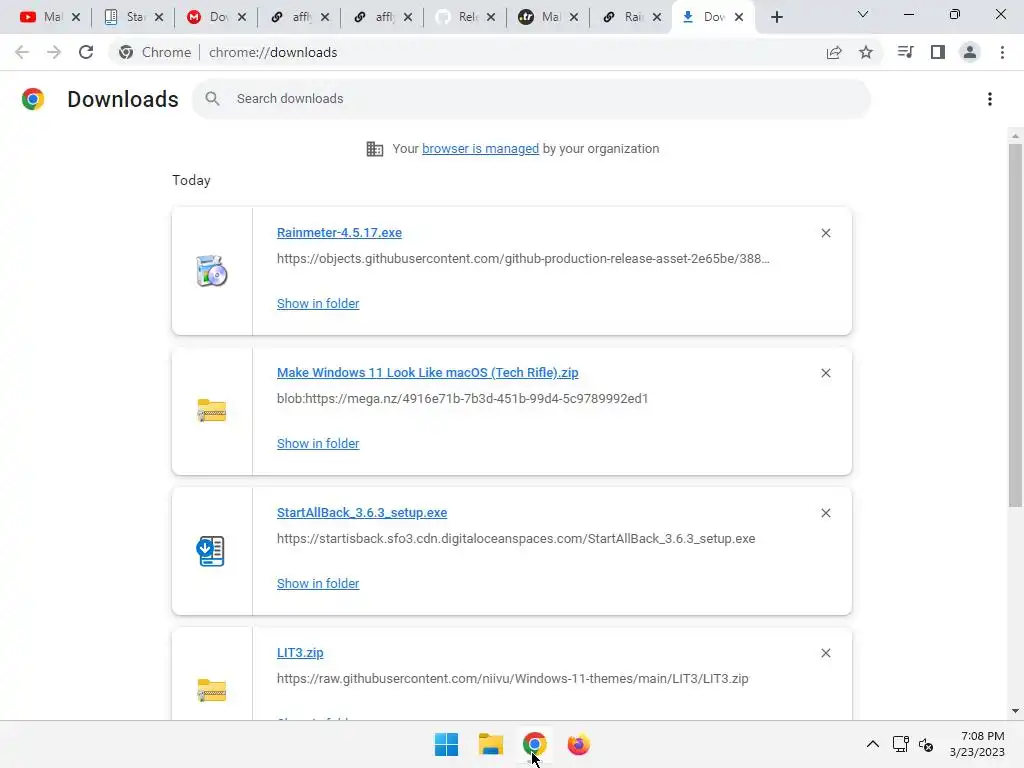This screenshot has height=768, width=1024.
Task: Open a new tab with plus button
Action: point(776,17)
